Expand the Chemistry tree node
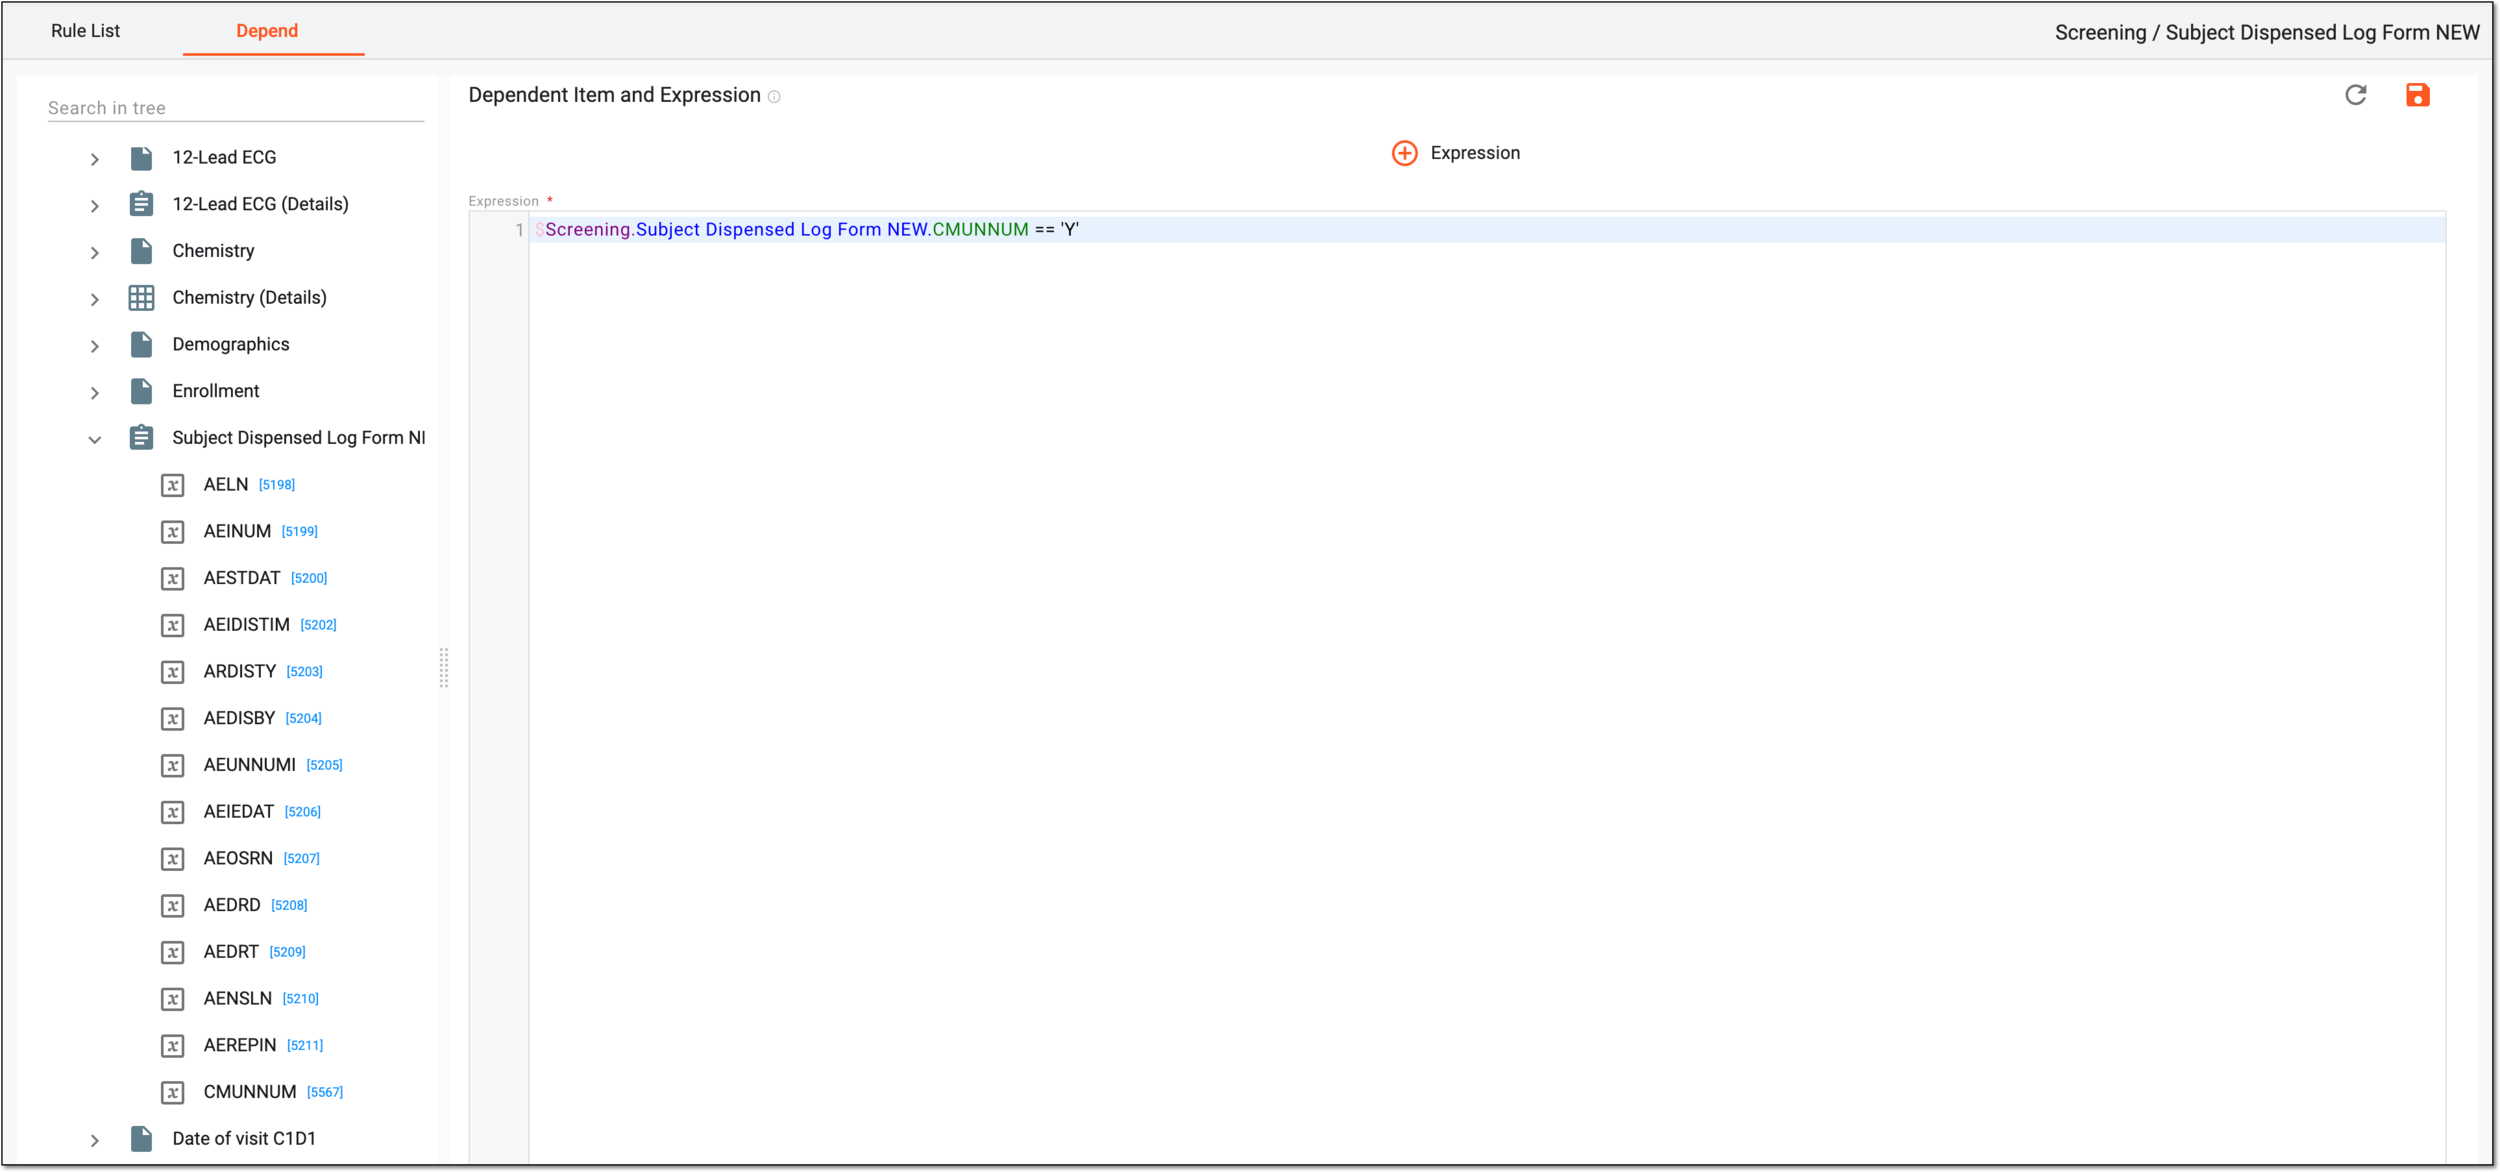The image size is (2500, 1172). pyautogui.click(x=95, y=253)
